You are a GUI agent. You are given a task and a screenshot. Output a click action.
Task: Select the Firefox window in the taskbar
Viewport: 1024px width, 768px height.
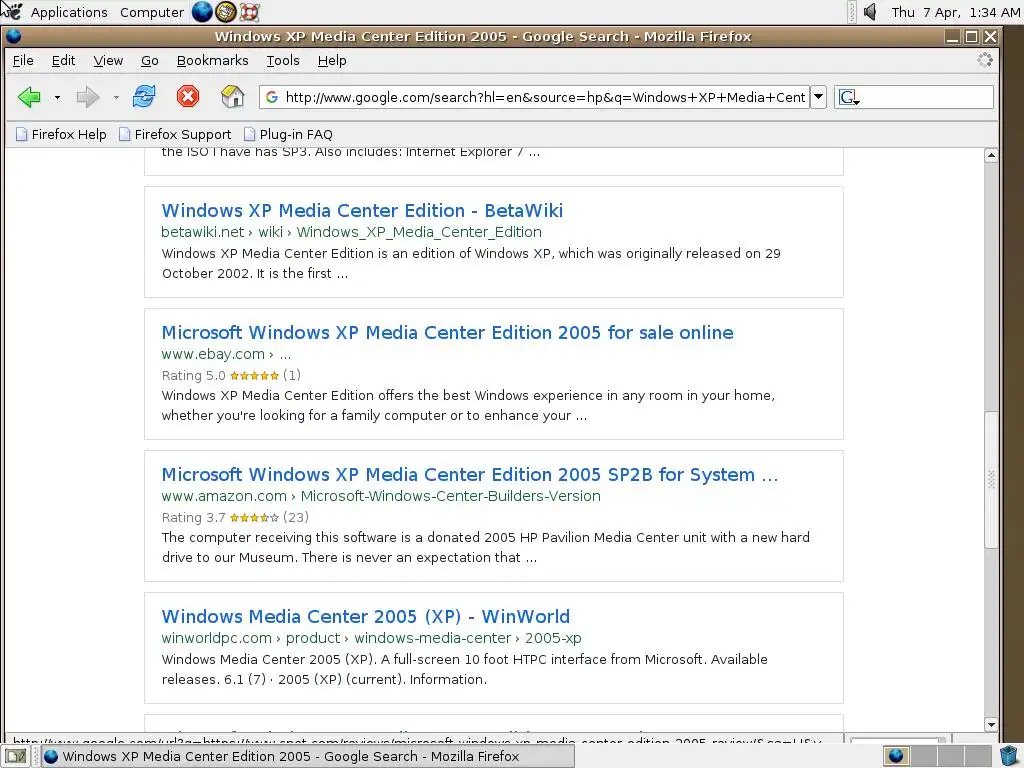tap(308, 756)
